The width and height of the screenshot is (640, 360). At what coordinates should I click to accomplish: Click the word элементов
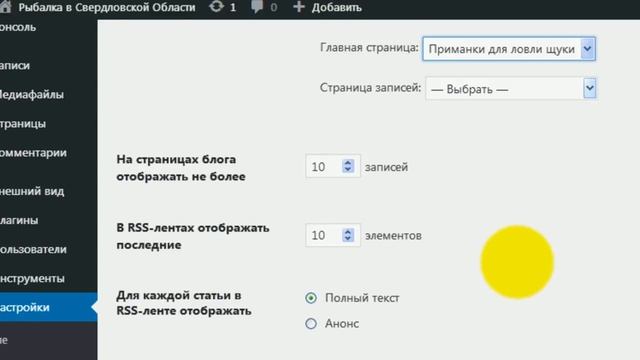[x=393, y=236]
